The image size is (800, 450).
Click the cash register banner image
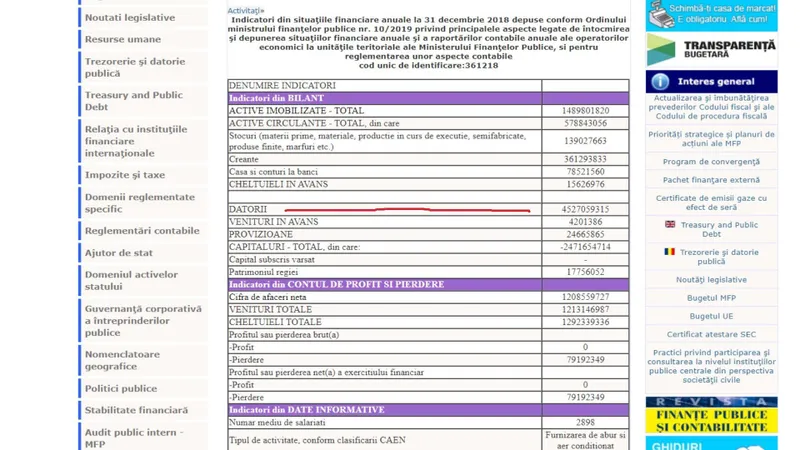[712, 15]
